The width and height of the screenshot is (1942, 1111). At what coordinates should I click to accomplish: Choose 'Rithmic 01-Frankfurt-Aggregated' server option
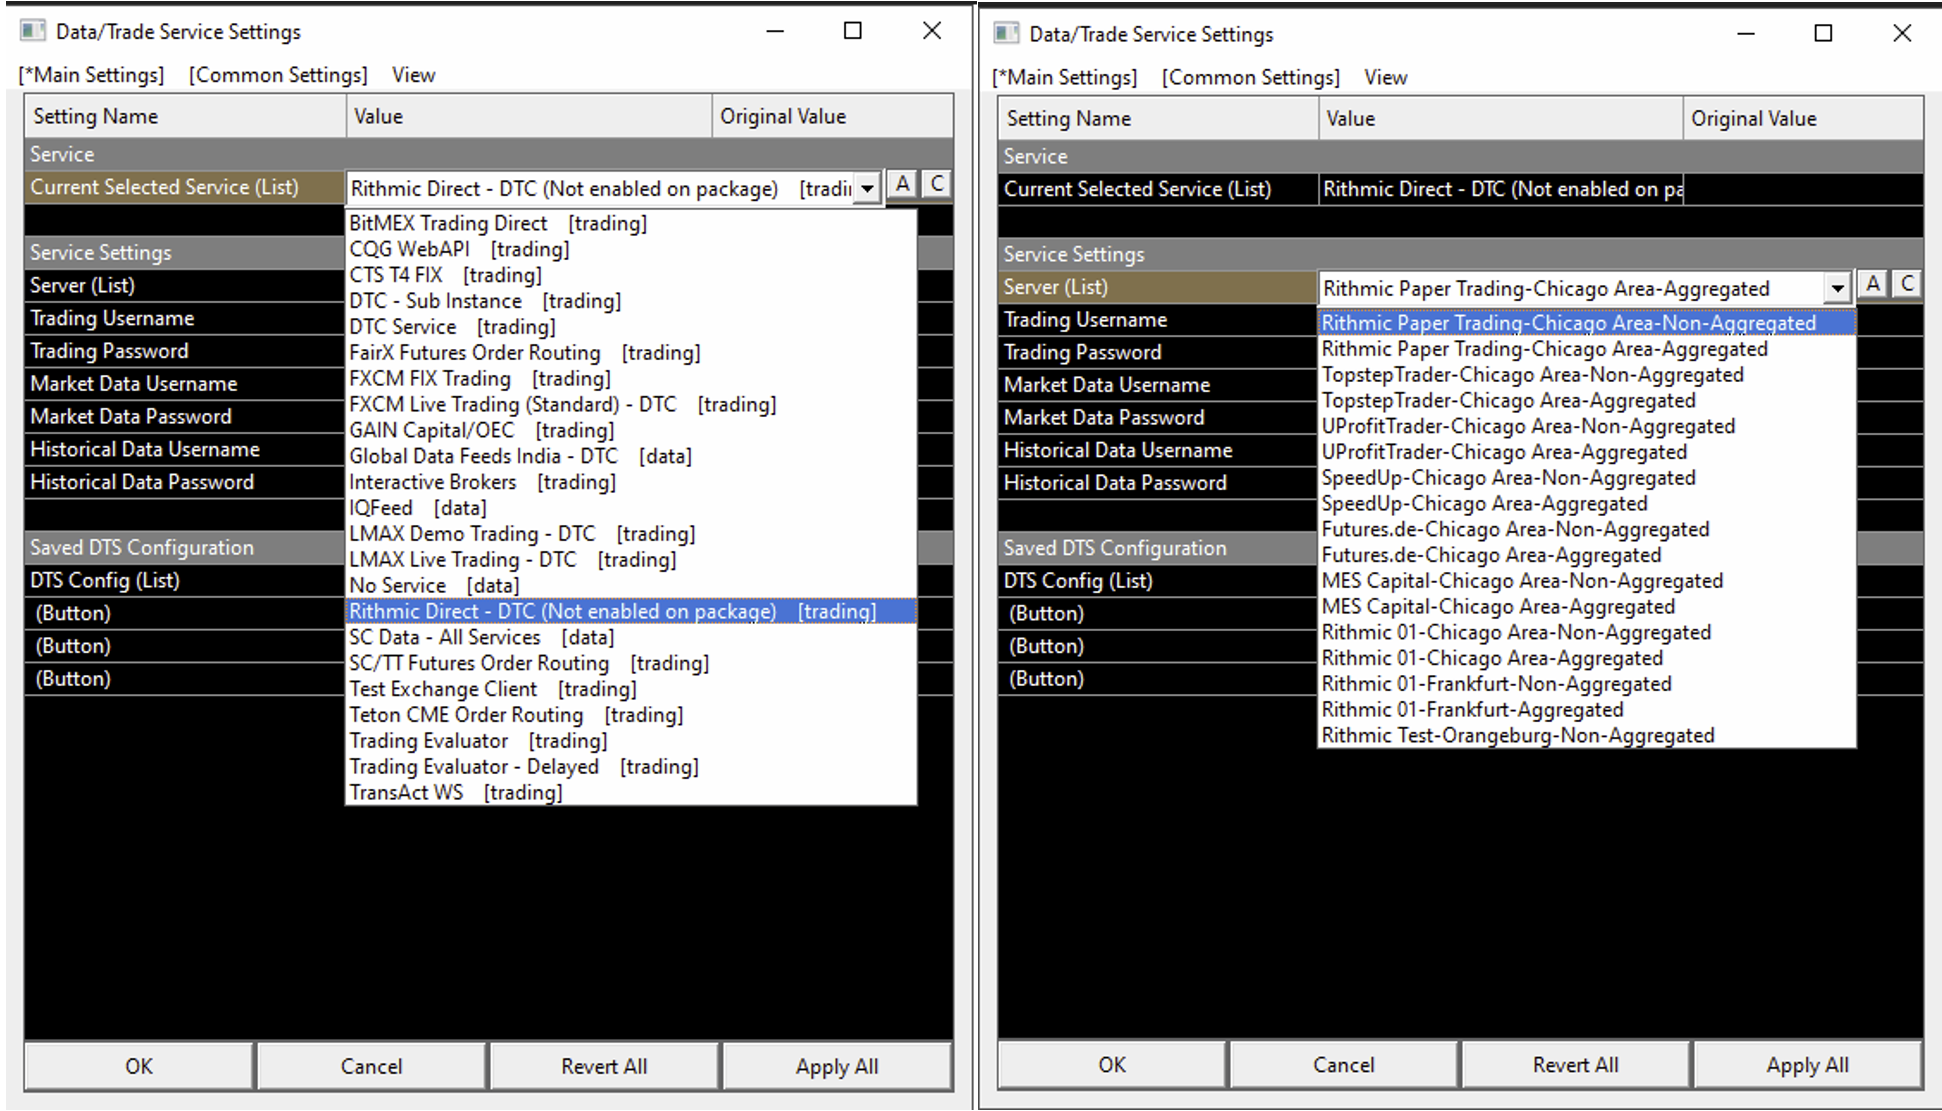pos(1472,710)
